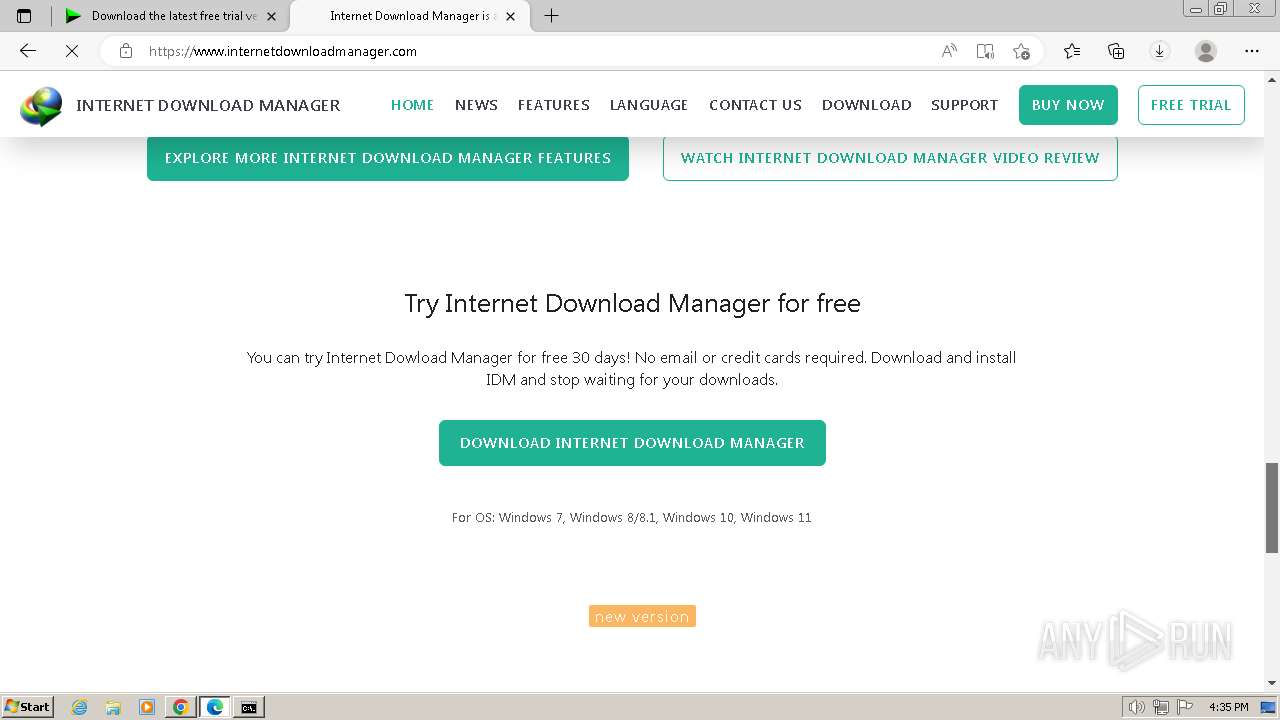Open Collections icon

(x=1116, y=51)
